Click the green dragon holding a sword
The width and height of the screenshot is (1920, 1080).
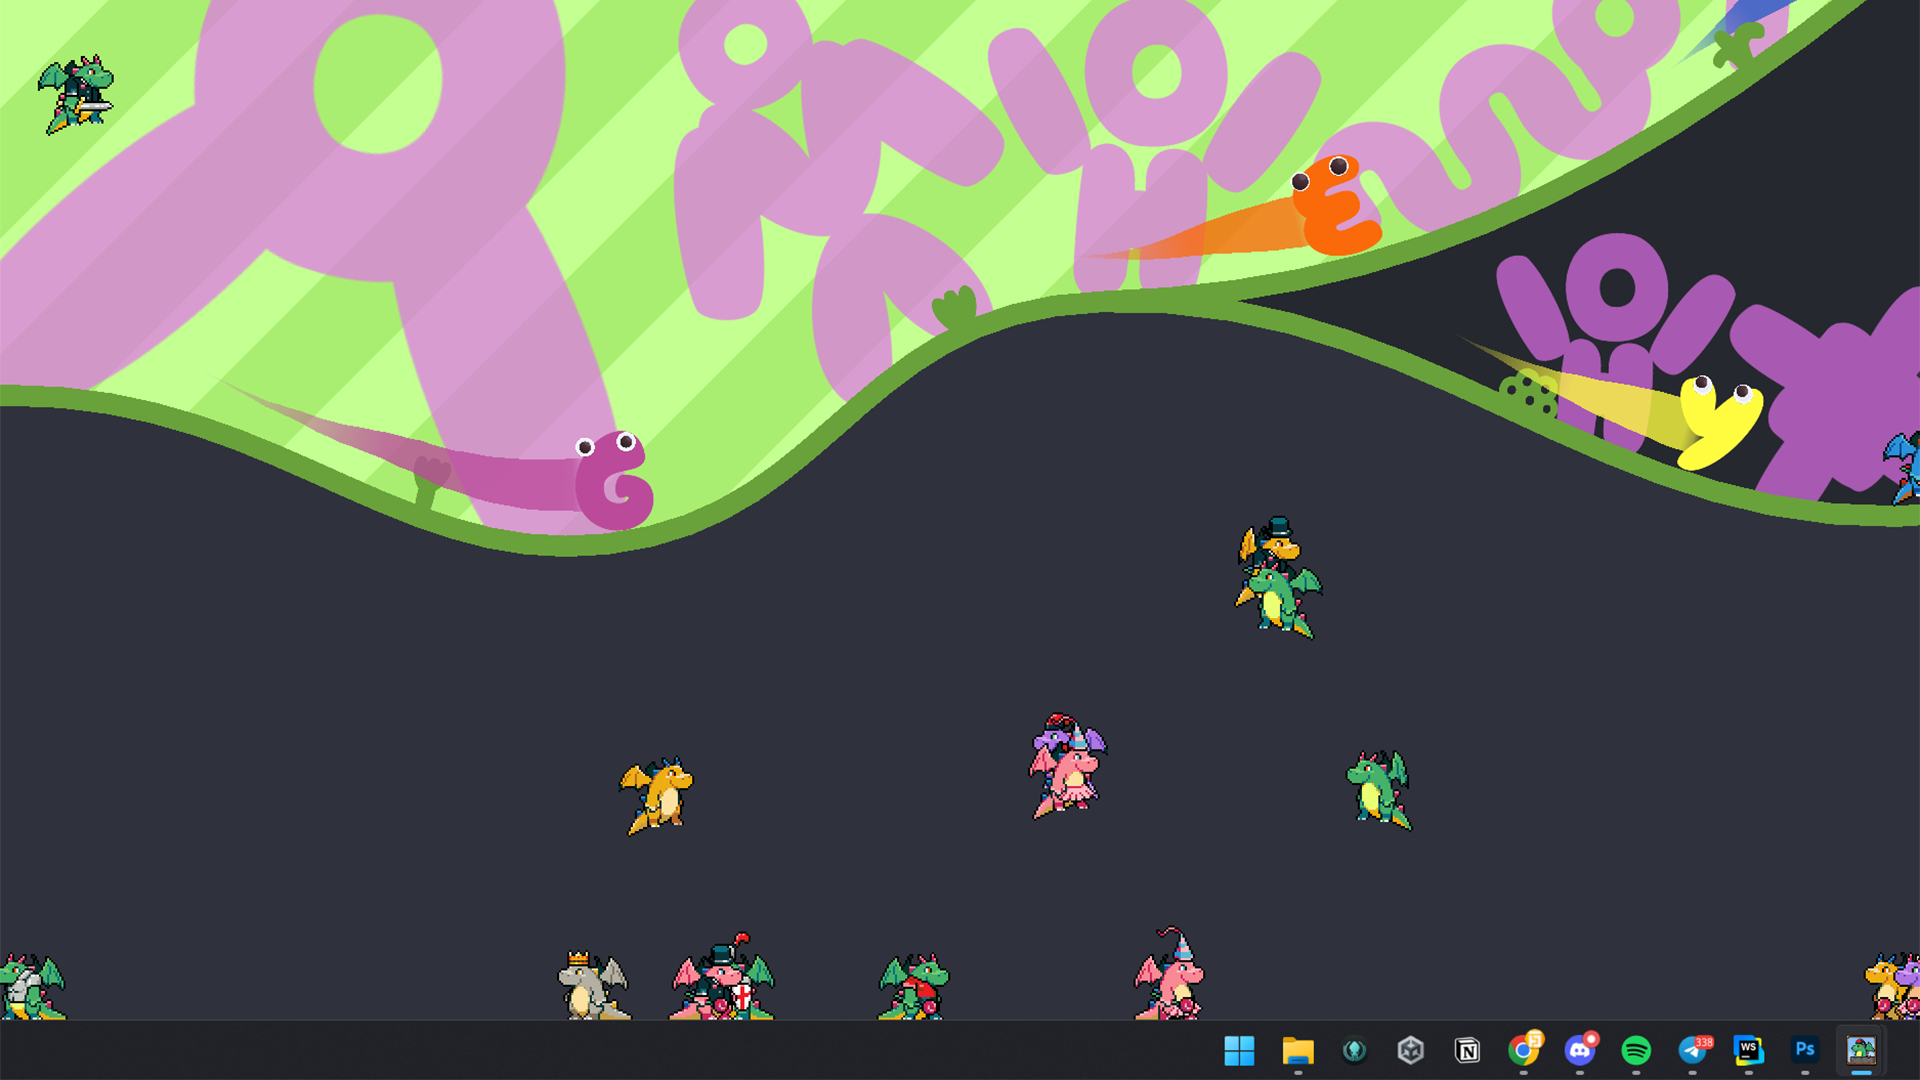click(x=76, y=94)
